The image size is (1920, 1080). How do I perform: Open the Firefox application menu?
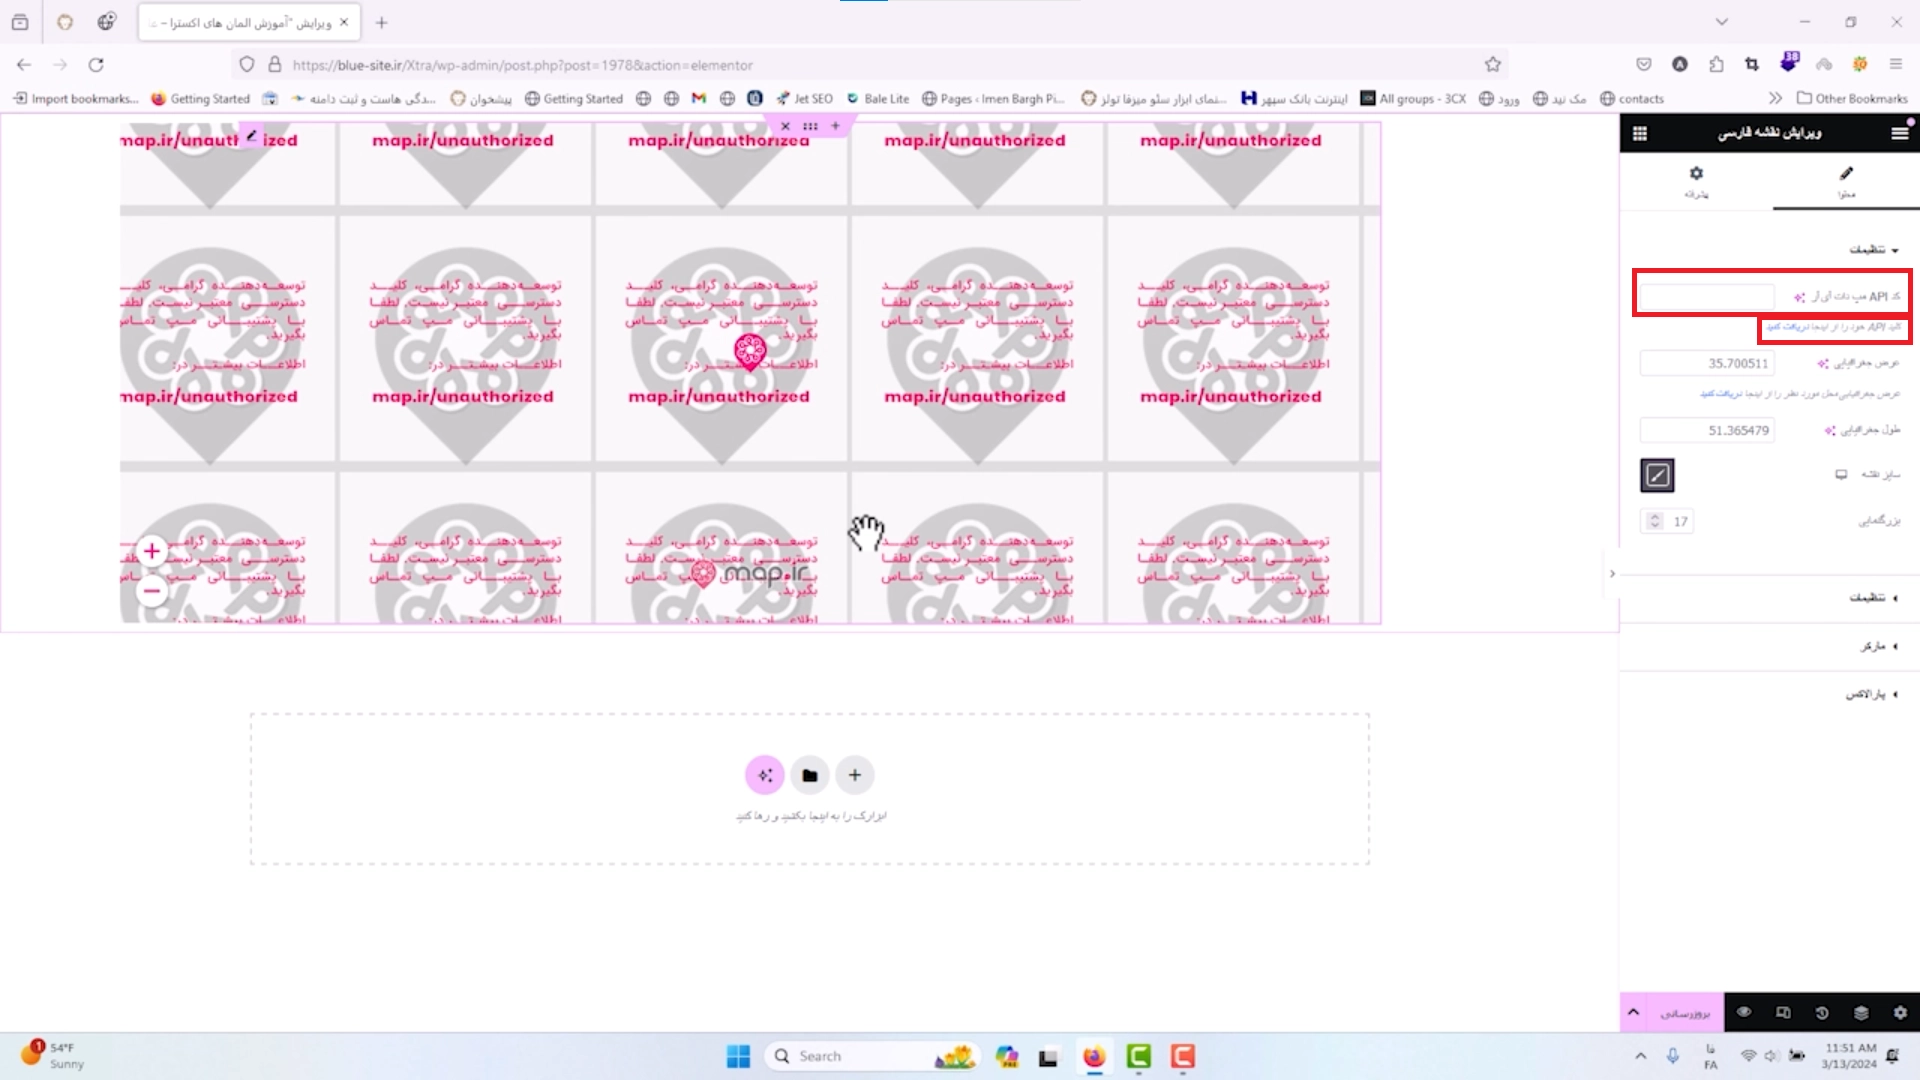coord(1896,65)
